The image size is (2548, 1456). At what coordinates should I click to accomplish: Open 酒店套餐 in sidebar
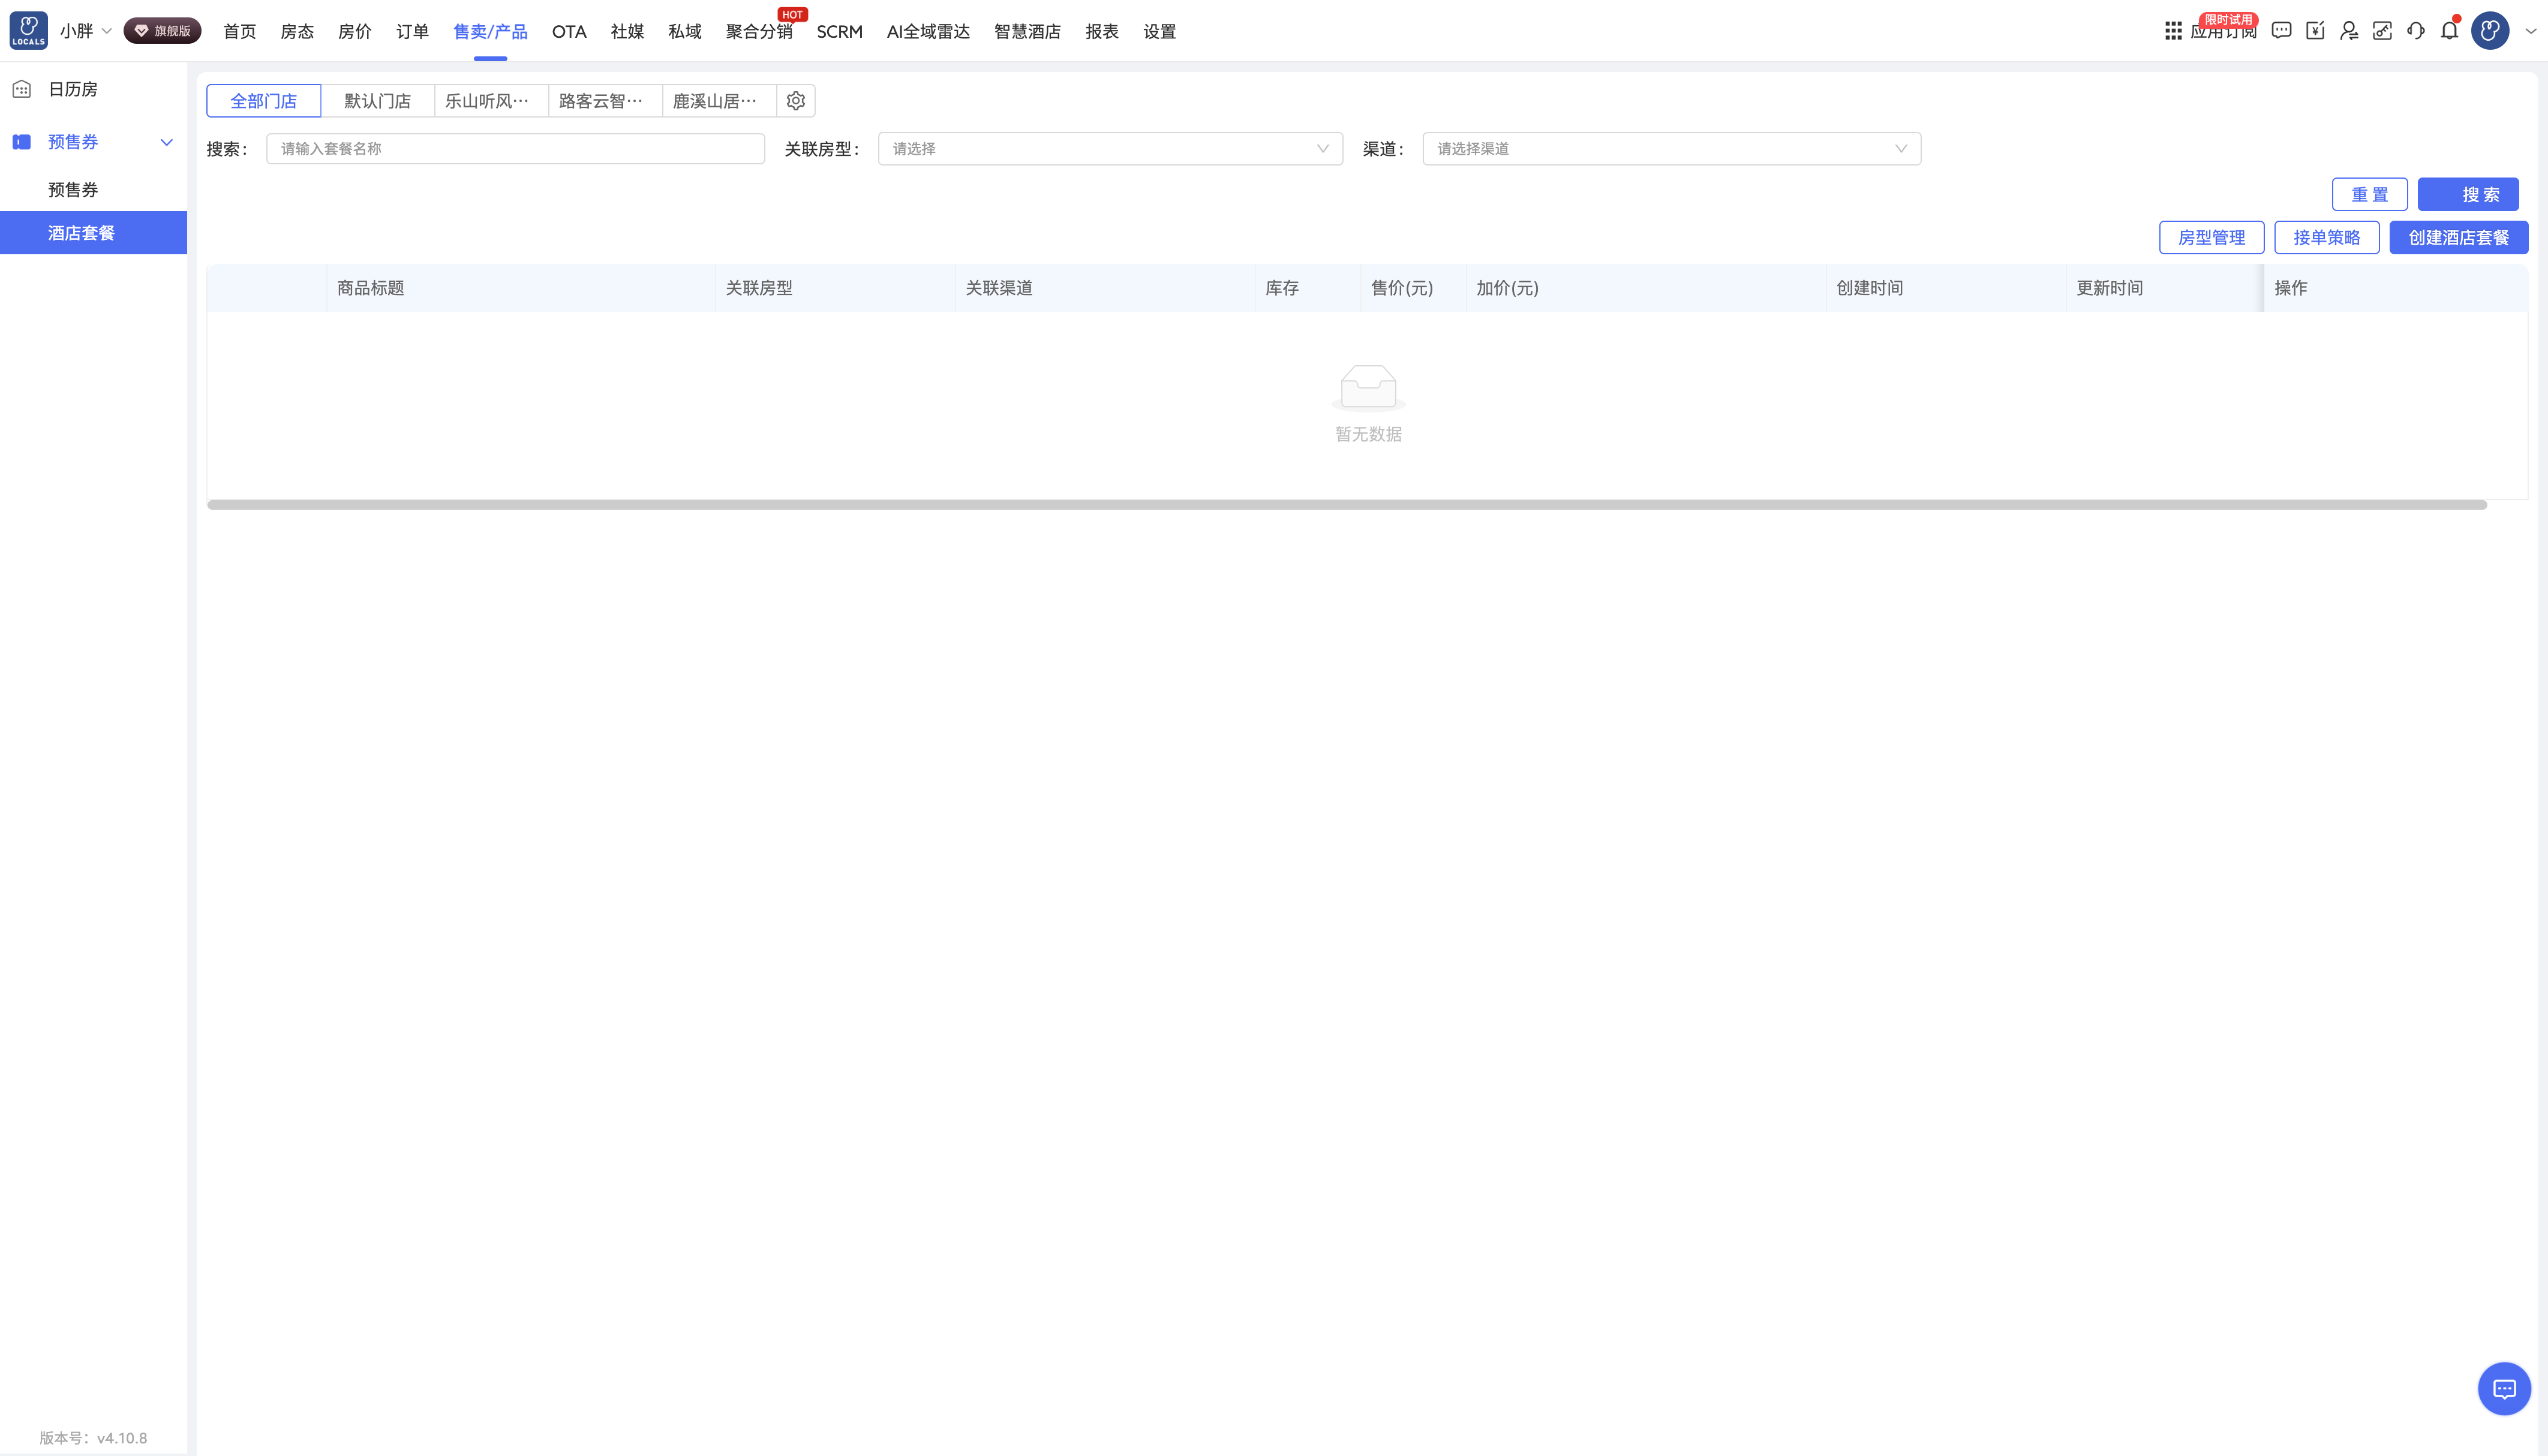click(x=93, y=233)
